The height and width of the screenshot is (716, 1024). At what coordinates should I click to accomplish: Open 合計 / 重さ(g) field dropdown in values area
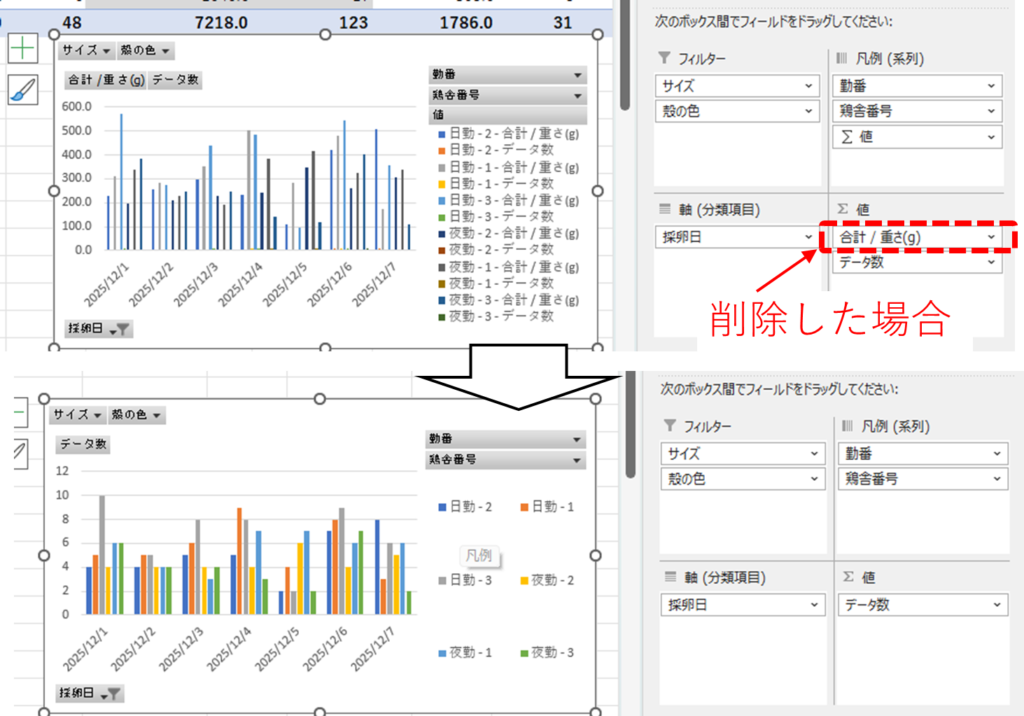991,236
